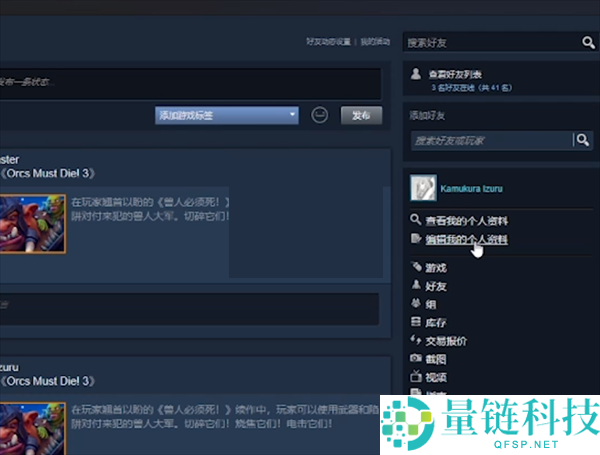Click the 视频 video icon in sidebar

416,377
